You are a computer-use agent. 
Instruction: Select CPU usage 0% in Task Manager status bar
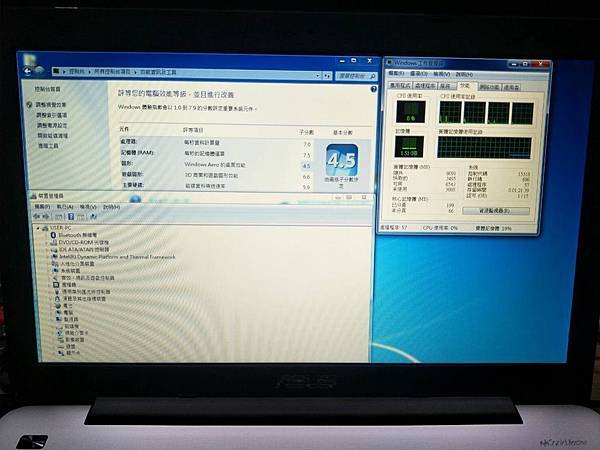pos(440,228)
